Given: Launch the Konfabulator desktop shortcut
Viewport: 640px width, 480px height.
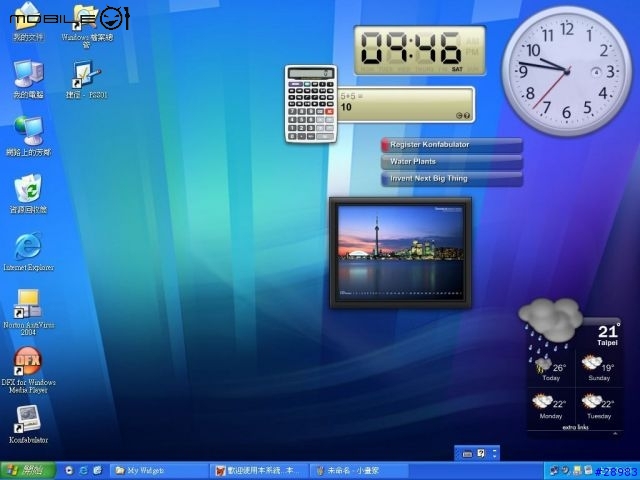Looking at the screenshot, I should pos(28,424).
